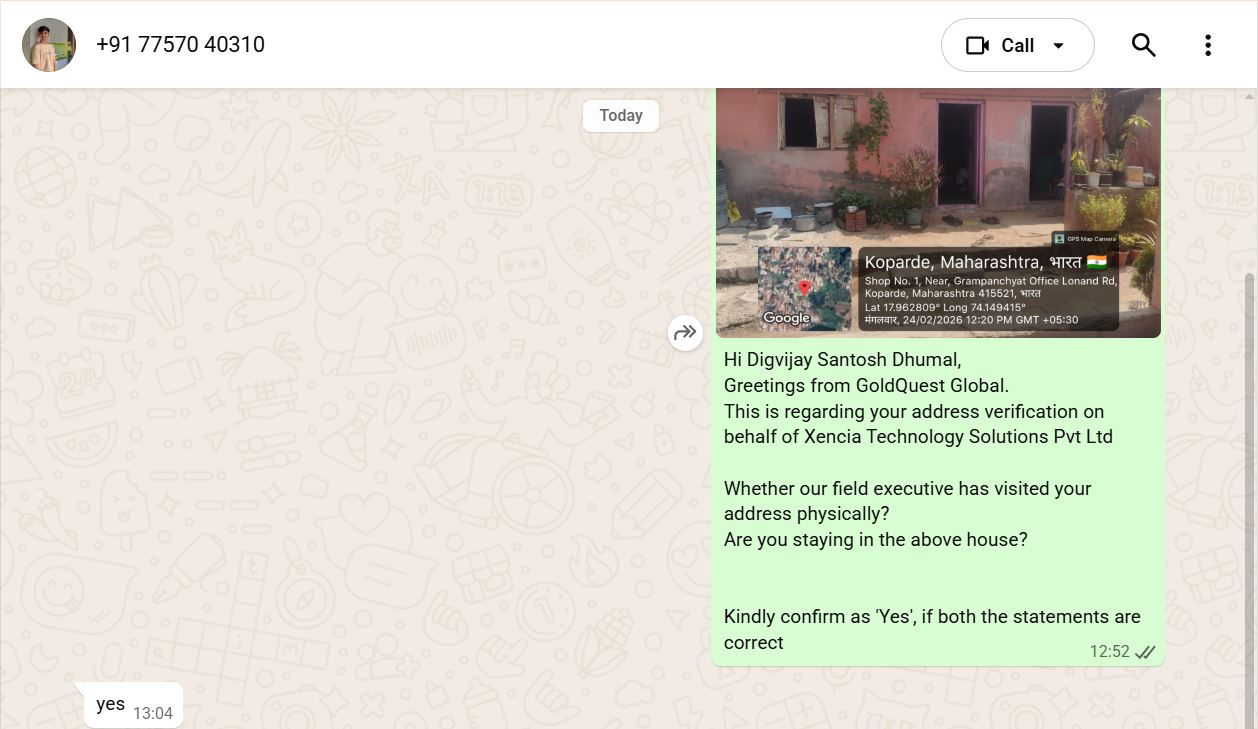Forward the photo message using arrow icon

click(x=685, y=333)
